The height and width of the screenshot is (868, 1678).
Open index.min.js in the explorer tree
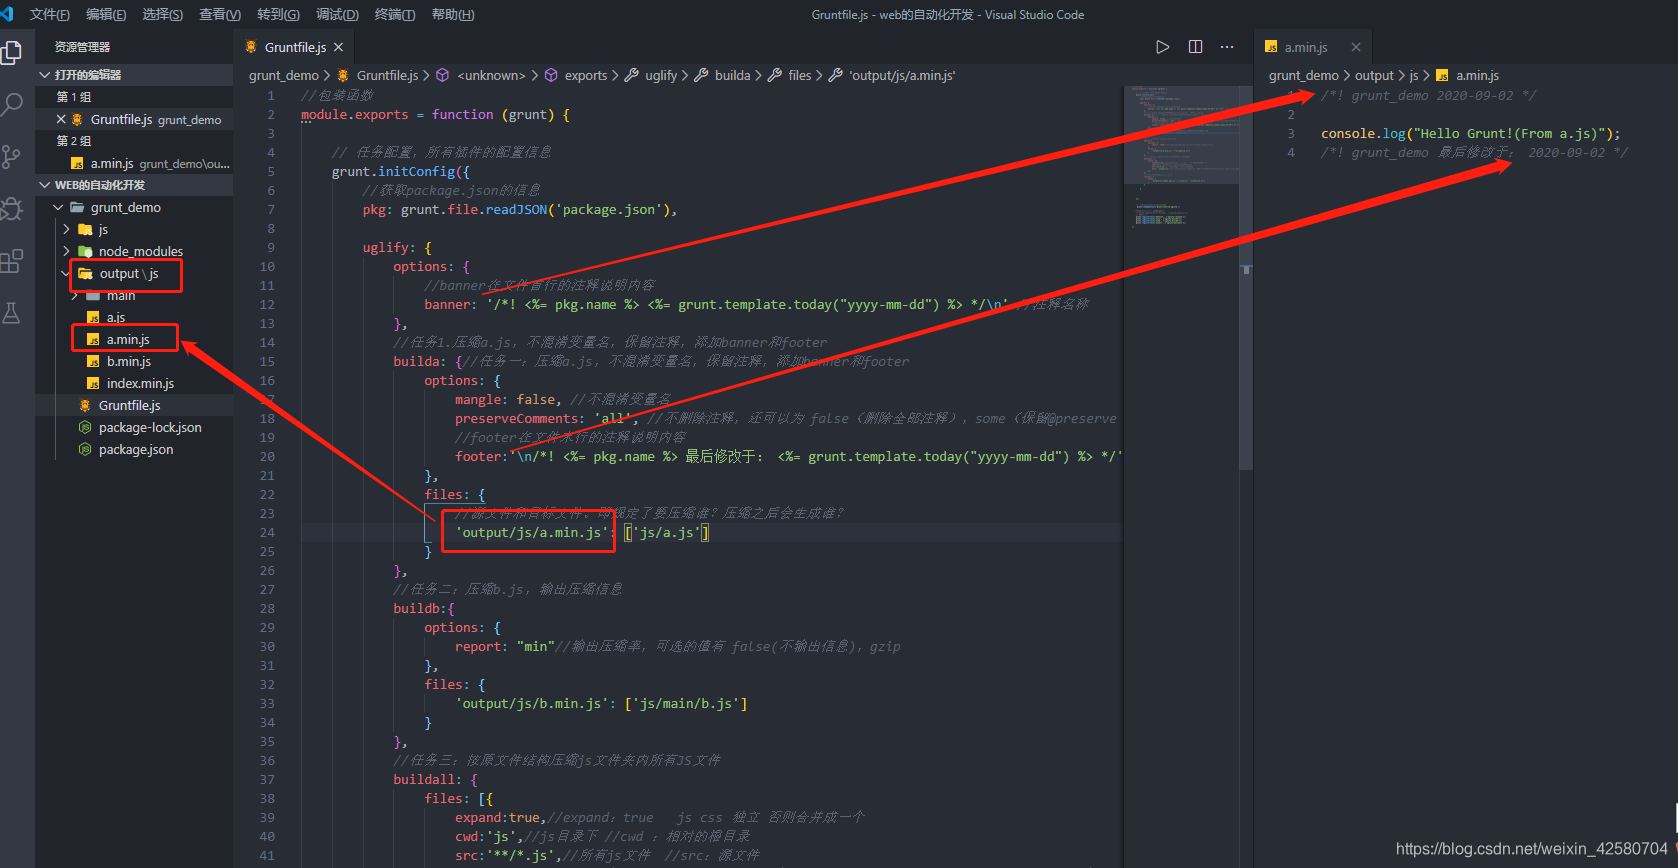click(x=134, y=383)
